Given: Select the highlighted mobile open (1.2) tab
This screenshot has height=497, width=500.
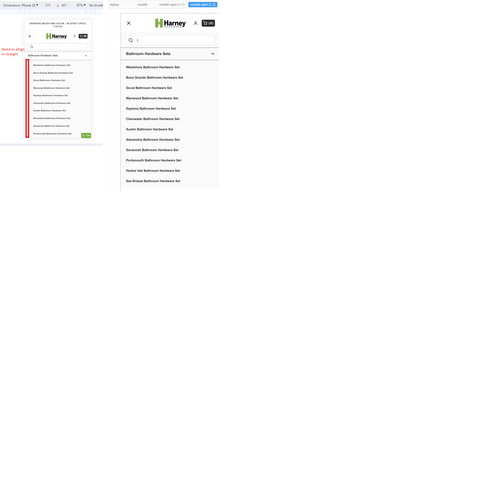Looking at the screenshot, I should (203, 5).
